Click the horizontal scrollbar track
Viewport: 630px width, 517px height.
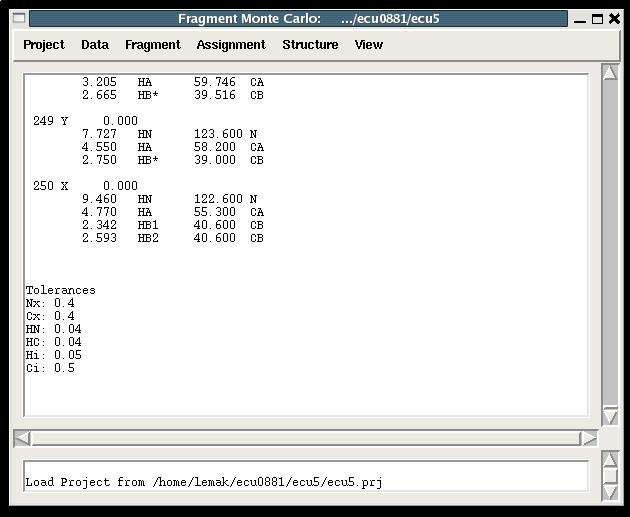click(300, 438)
